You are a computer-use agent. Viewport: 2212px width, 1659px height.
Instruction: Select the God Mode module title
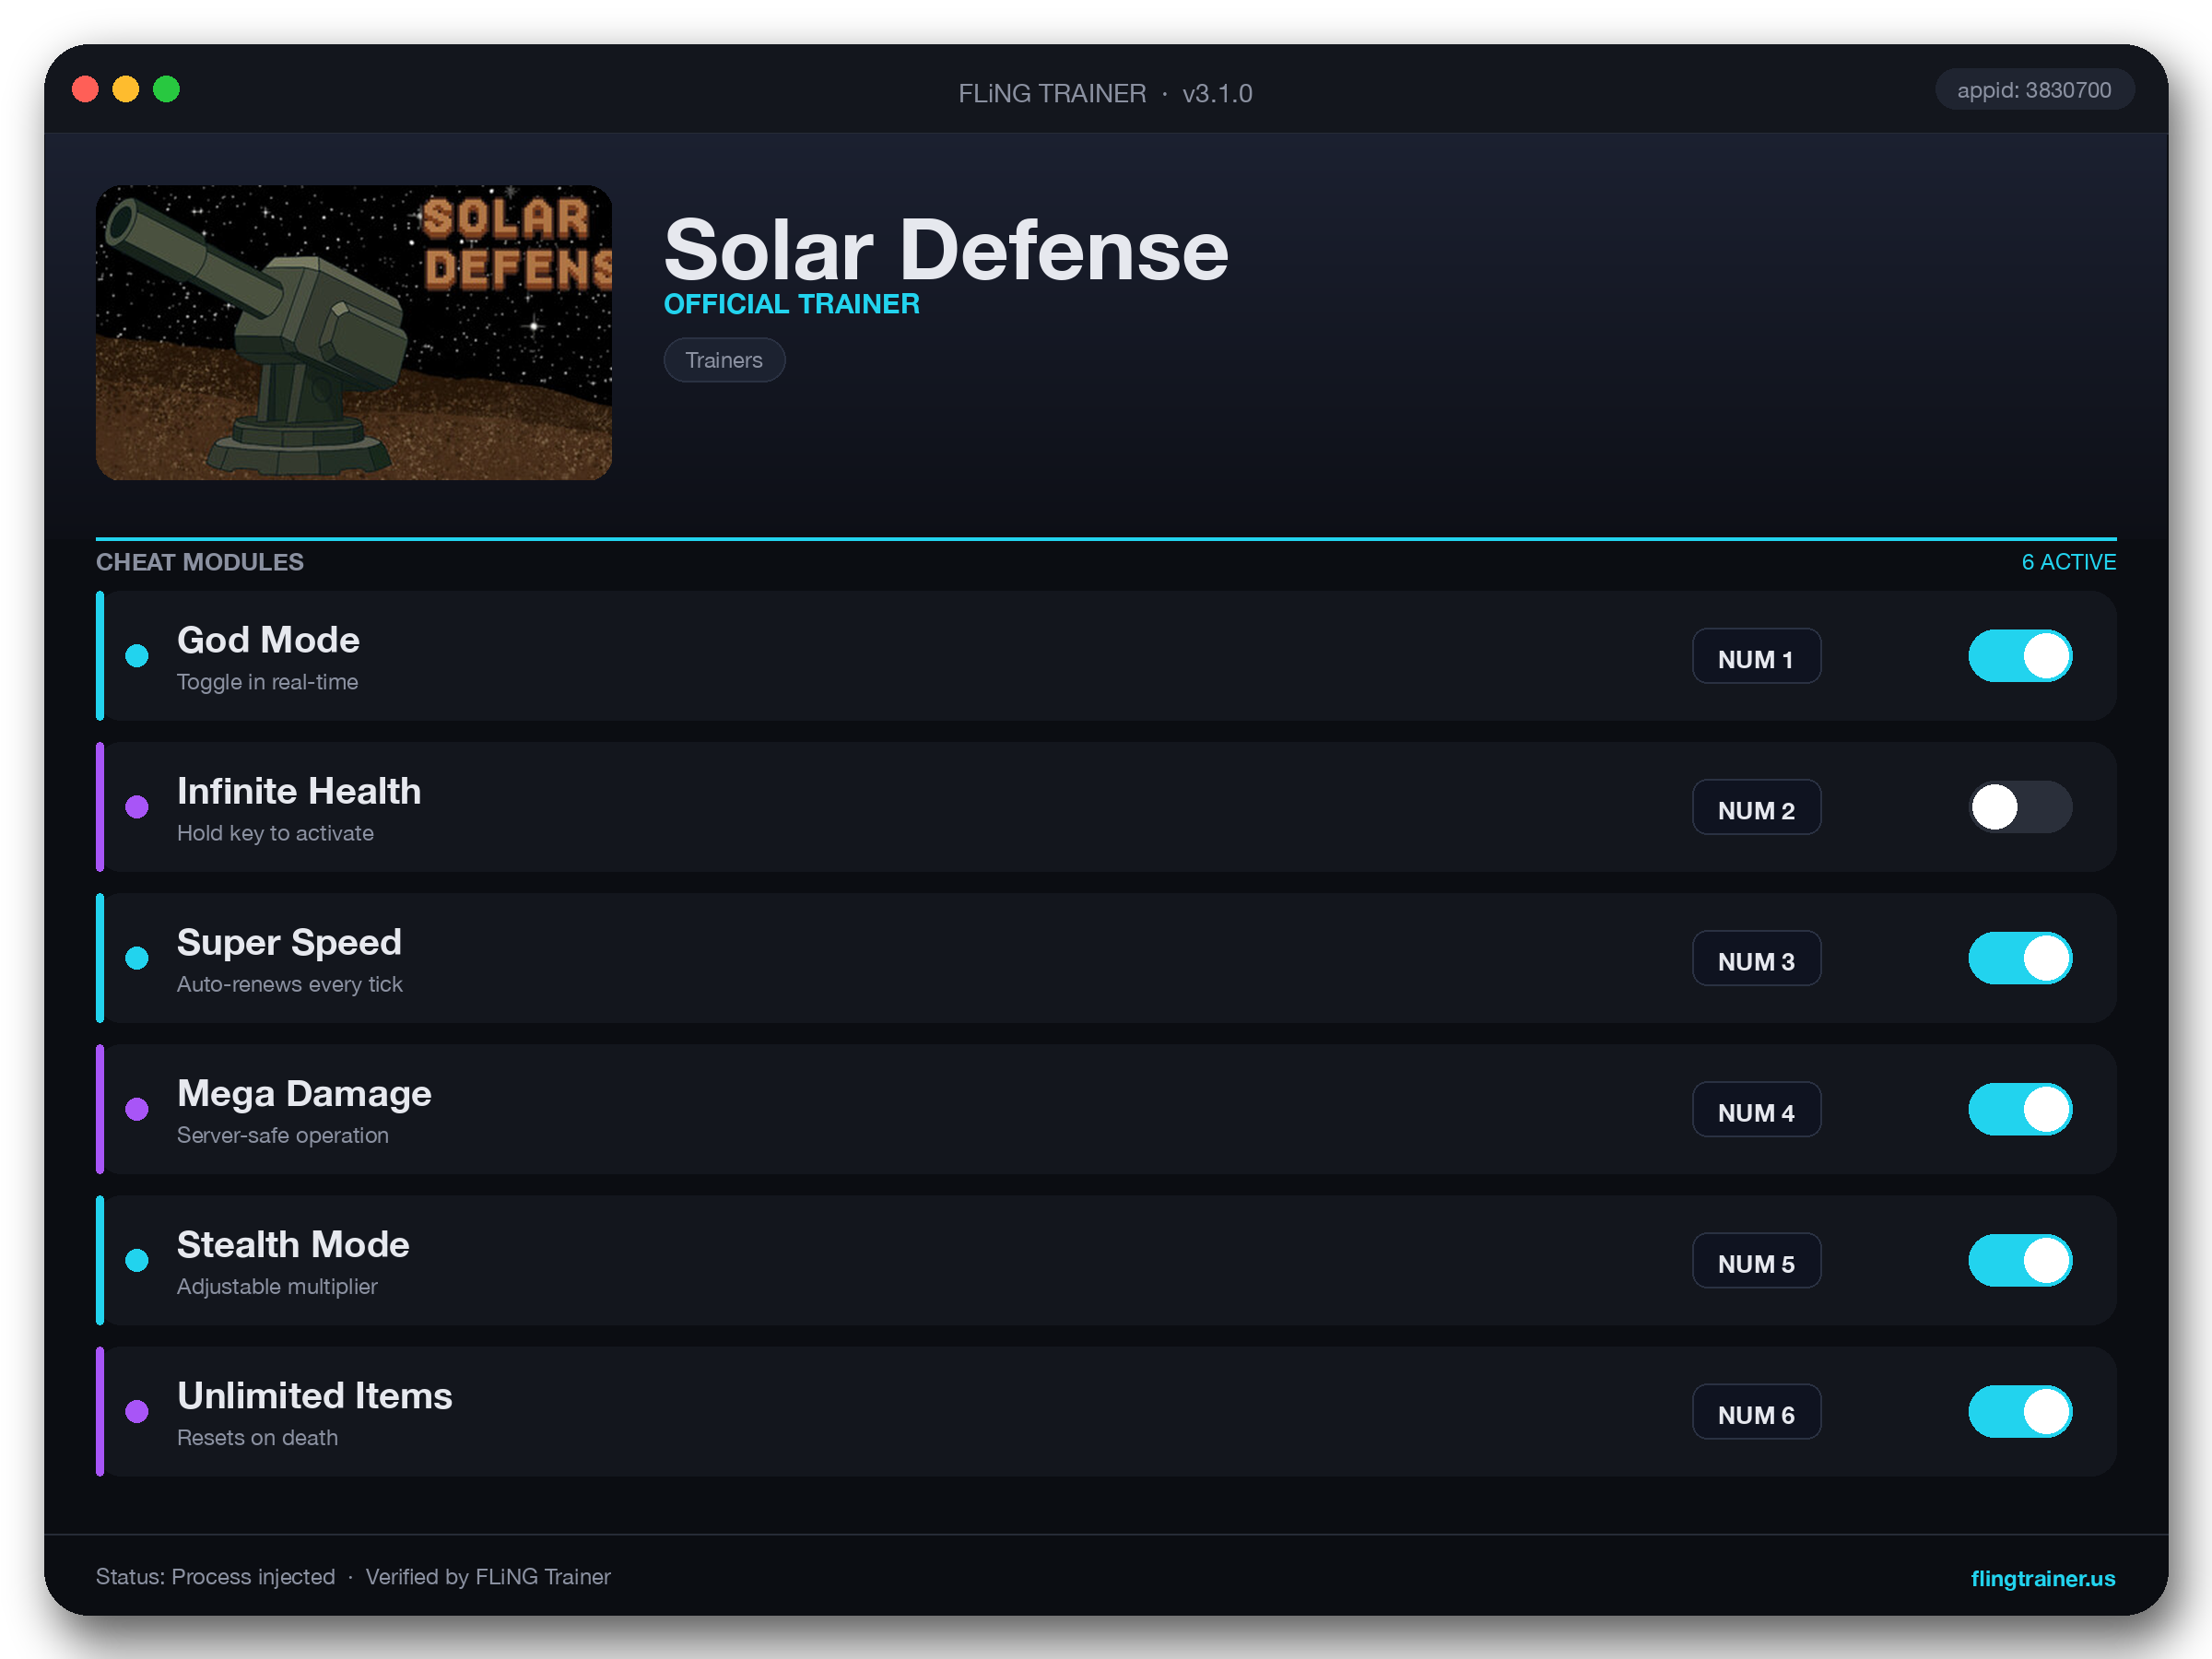[268, 640]
